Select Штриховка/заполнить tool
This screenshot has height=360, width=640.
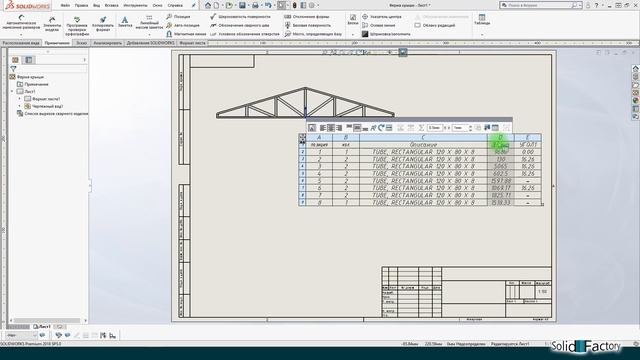point(386,34)
